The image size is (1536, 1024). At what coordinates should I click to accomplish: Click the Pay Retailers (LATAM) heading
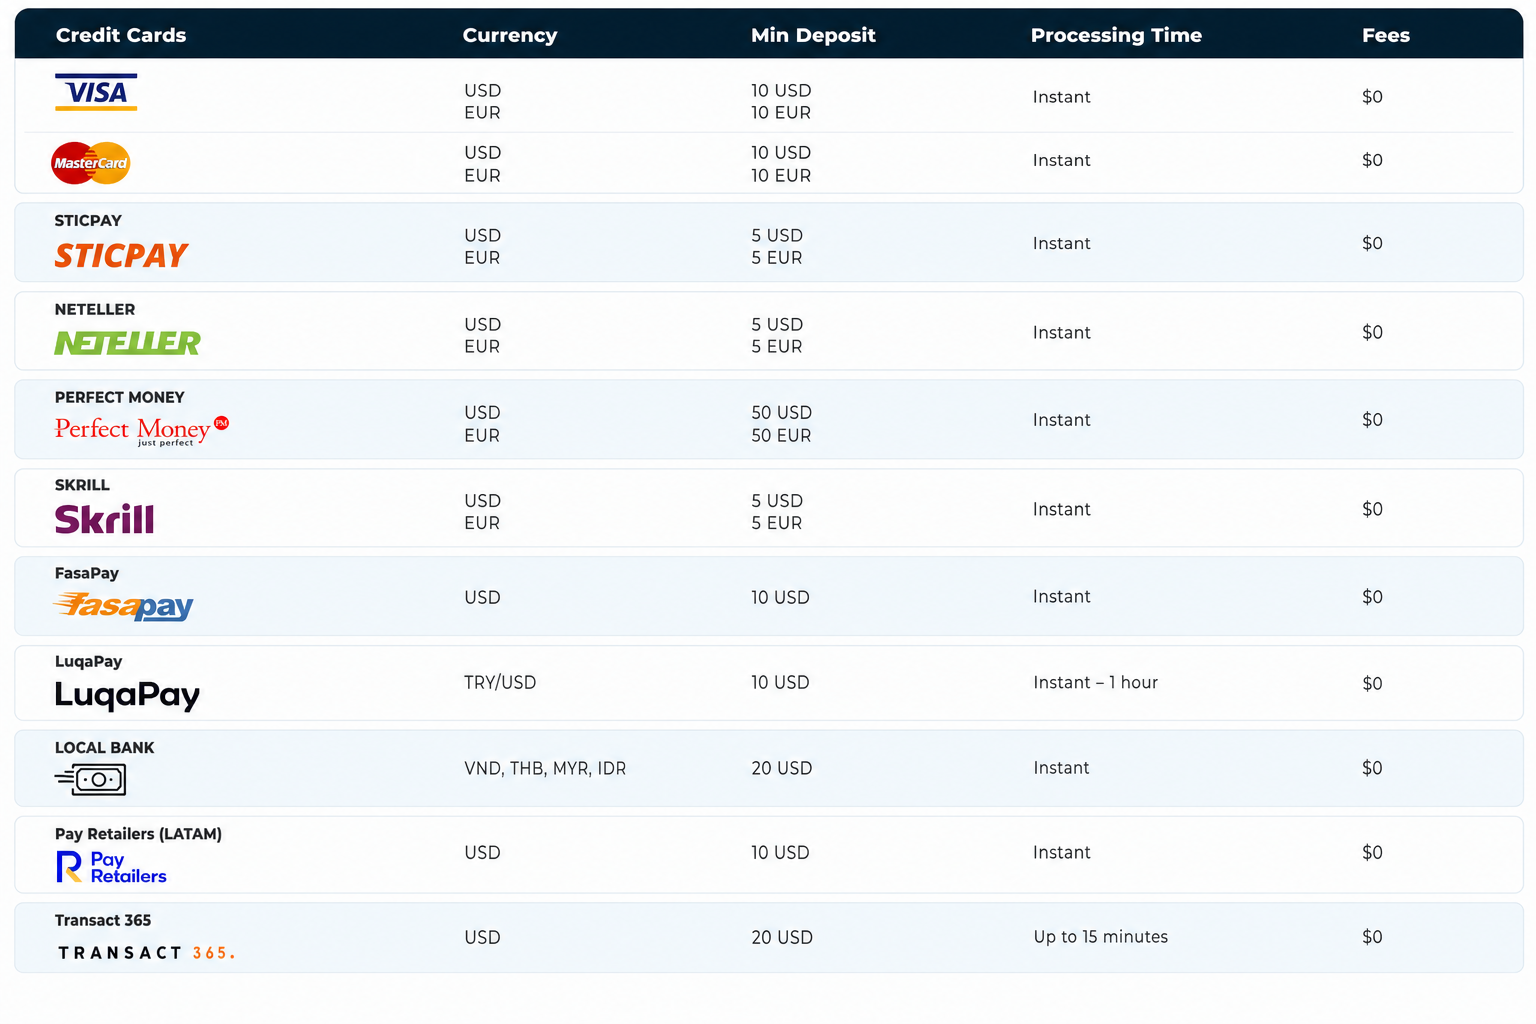point(138,834)
